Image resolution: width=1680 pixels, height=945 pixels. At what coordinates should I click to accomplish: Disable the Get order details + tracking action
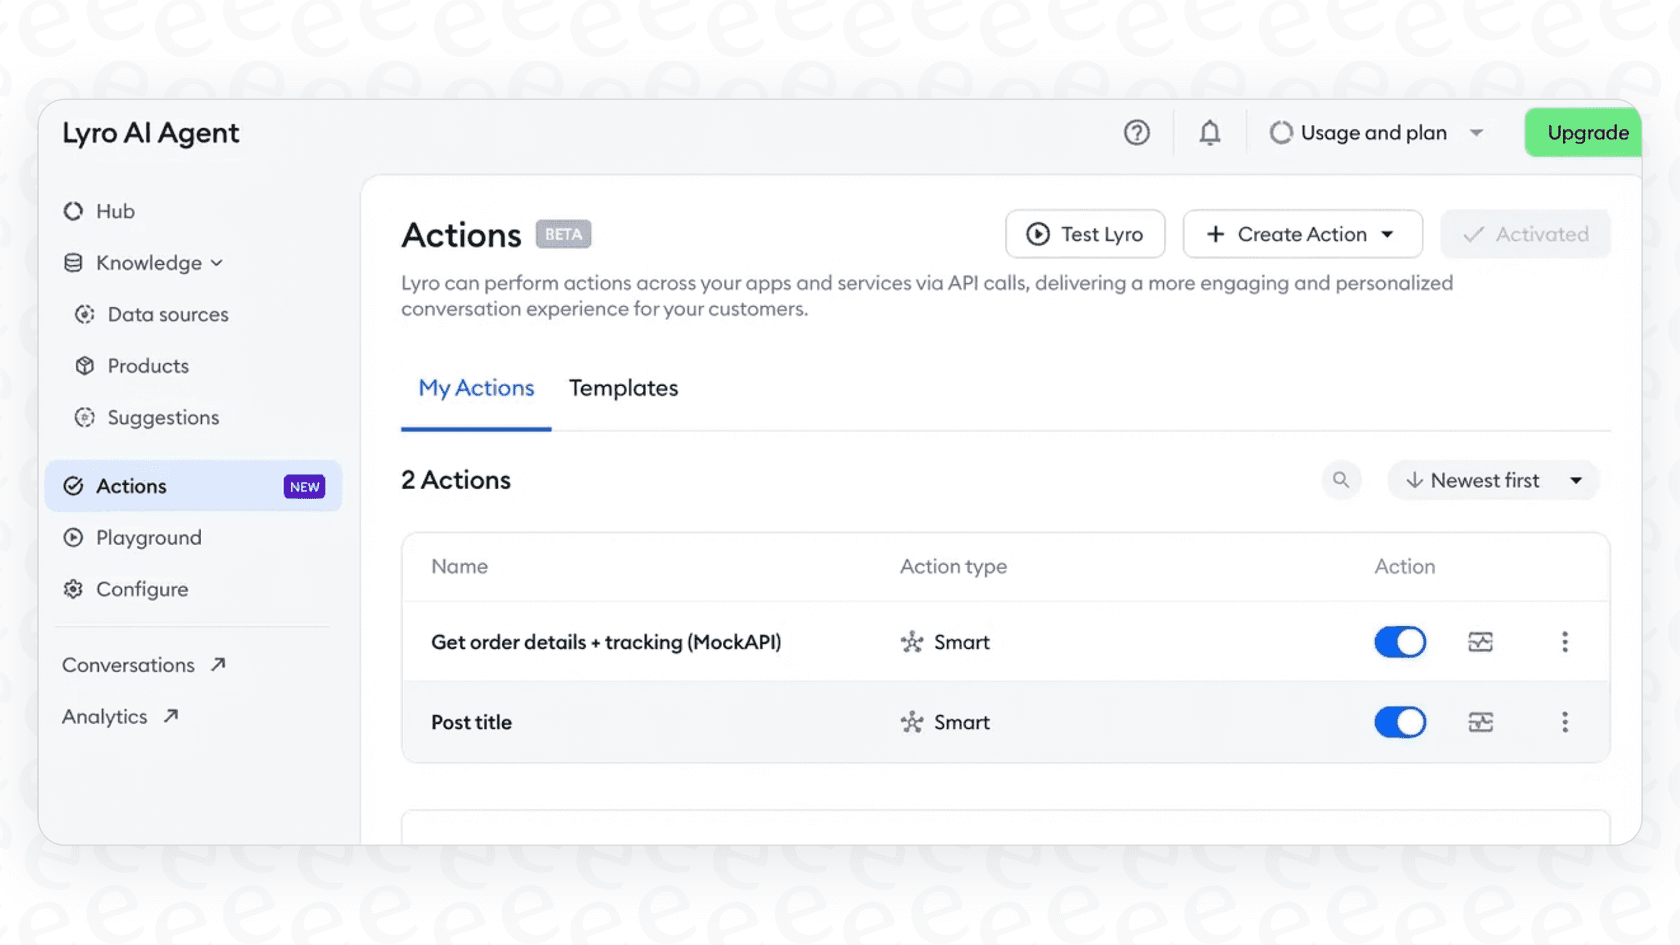pyautogui.click(x=1400, y=642)
